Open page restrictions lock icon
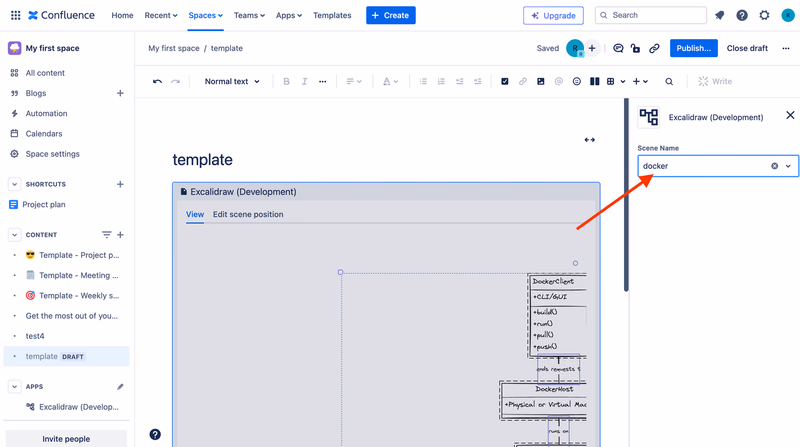Screen dimensions: 800x447 tap(635, 48)
